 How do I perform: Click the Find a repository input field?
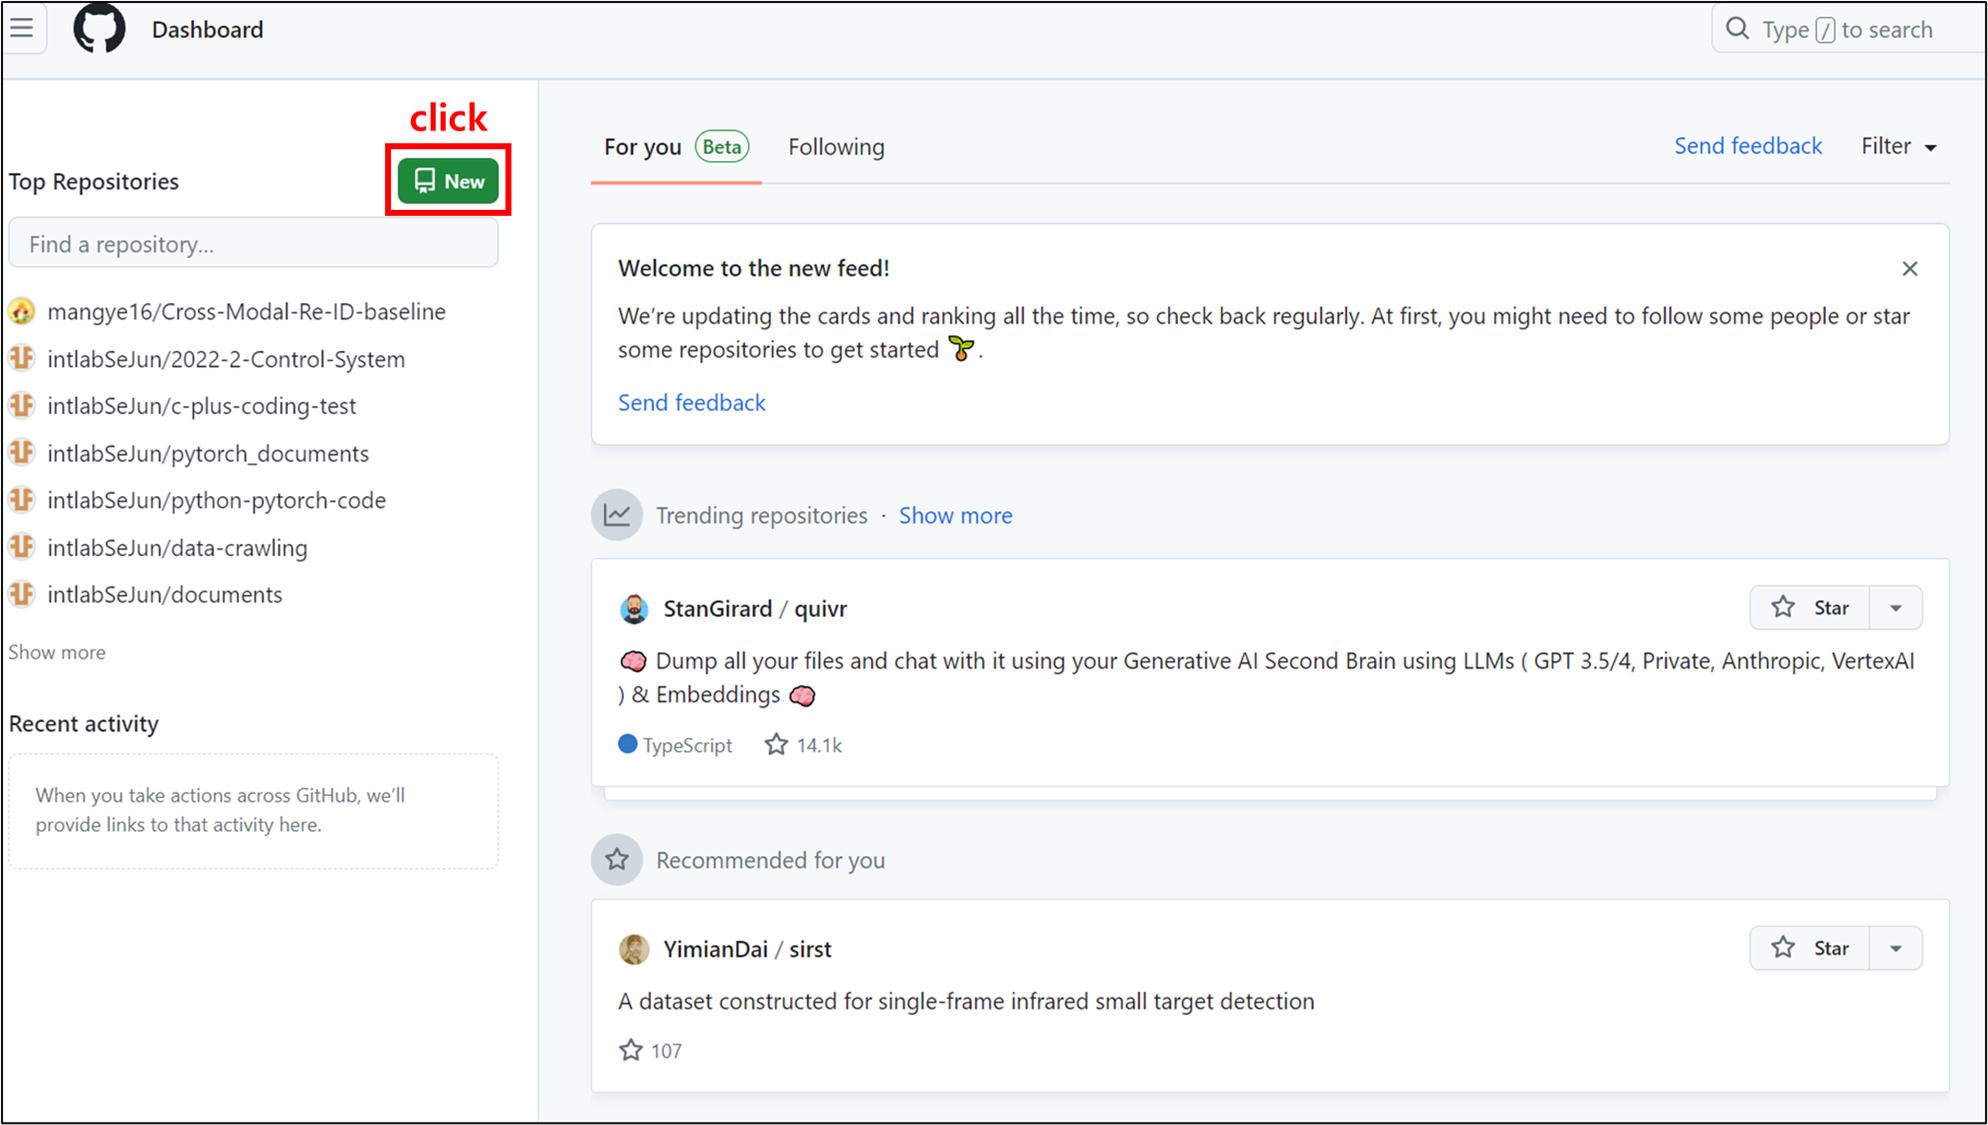coord(253,244)
